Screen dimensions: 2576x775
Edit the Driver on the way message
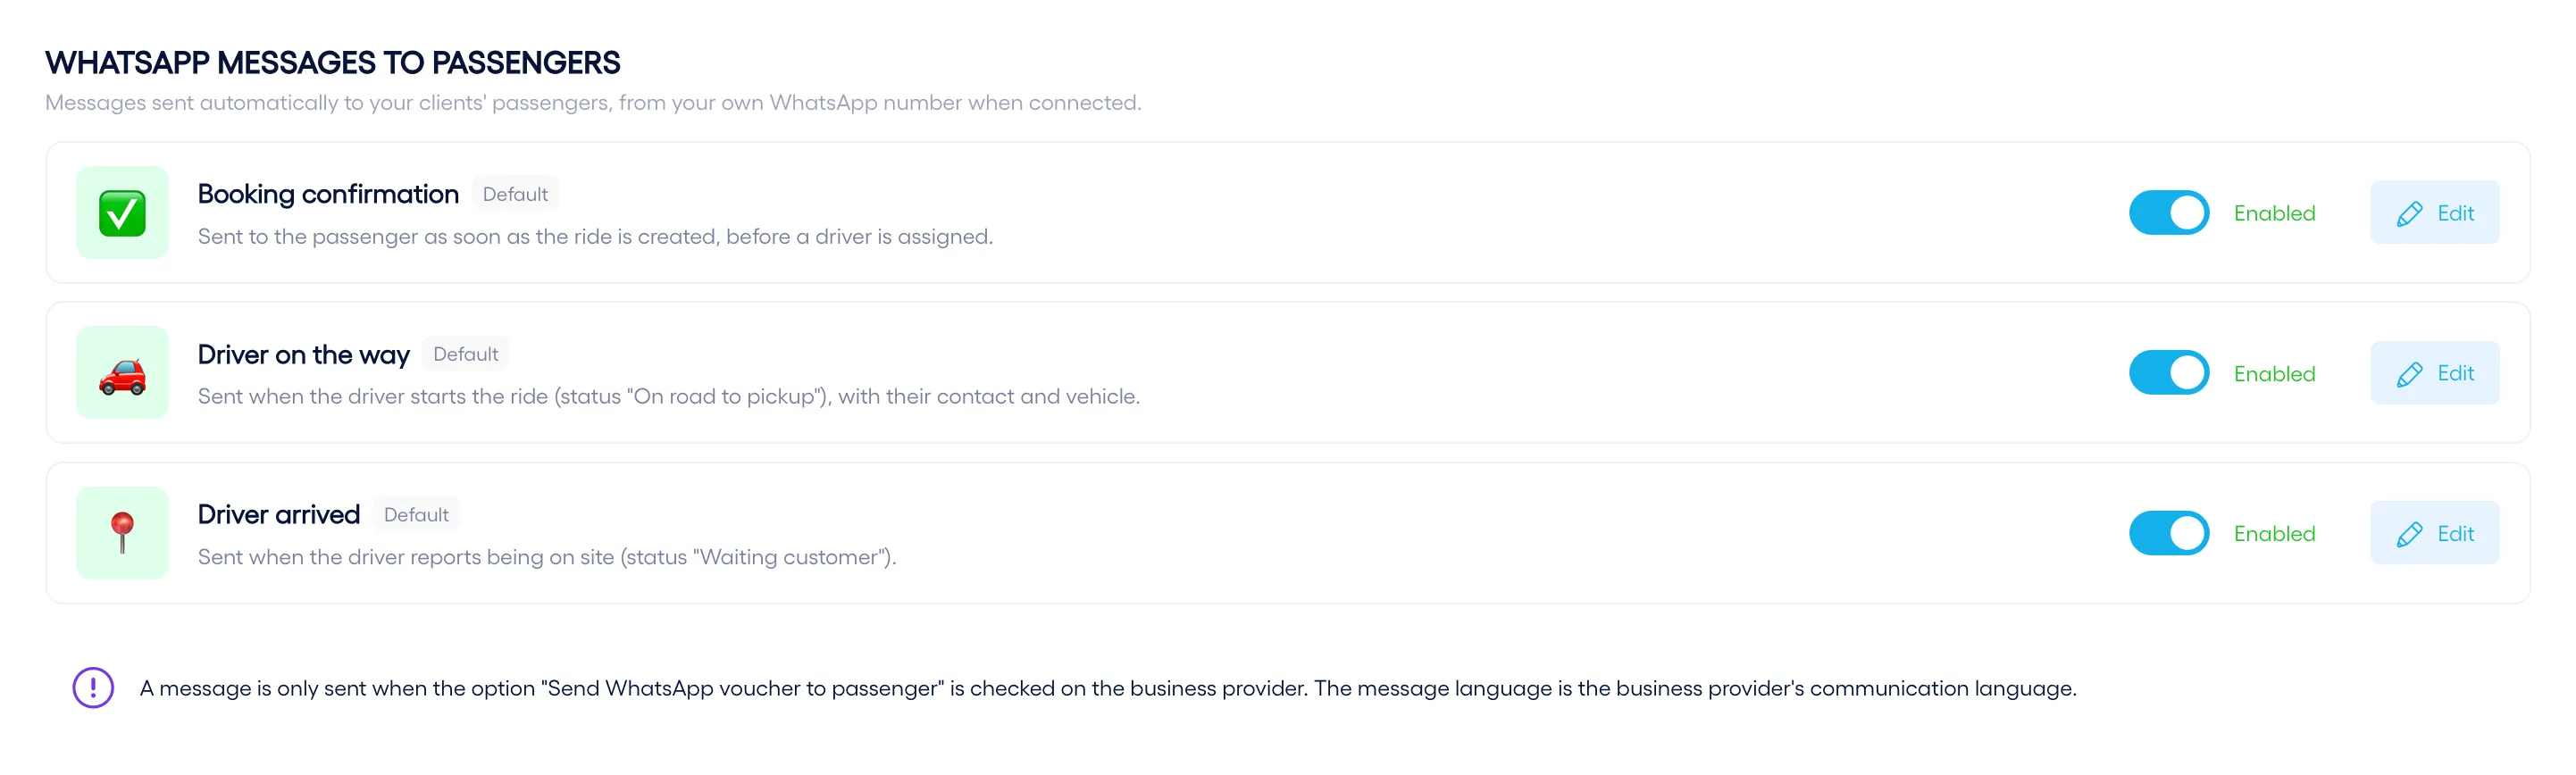tap(2435, 373)
